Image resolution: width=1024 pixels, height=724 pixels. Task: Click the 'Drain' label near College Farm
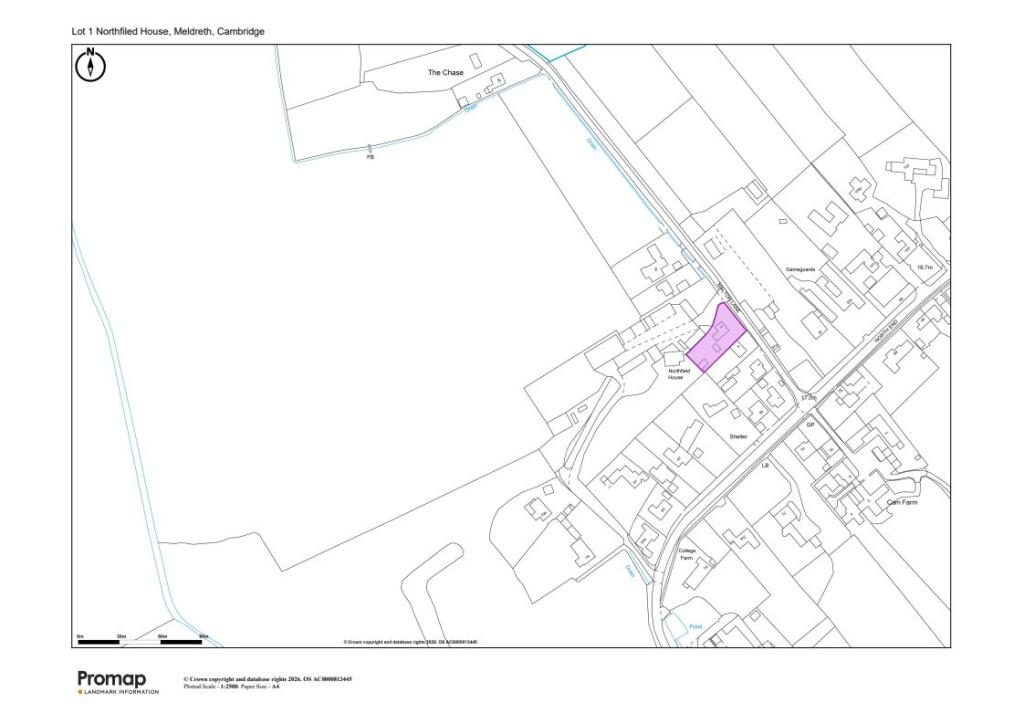[x=630, y=571]
